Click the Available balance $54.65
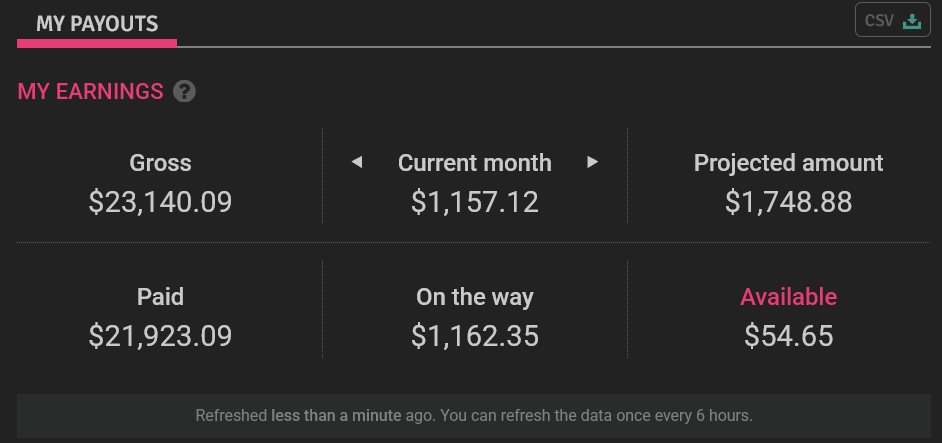 pos(788,335)
